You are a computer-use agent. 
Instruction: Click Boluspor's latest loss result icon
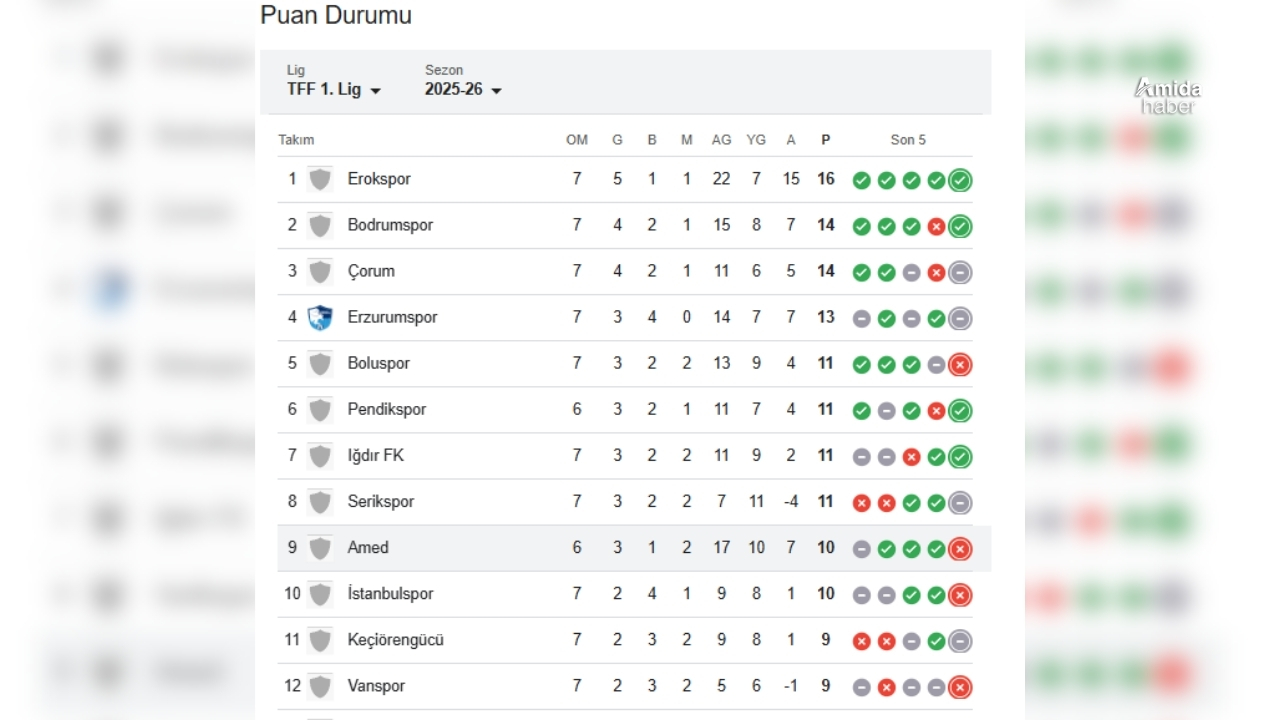[960, 364]
